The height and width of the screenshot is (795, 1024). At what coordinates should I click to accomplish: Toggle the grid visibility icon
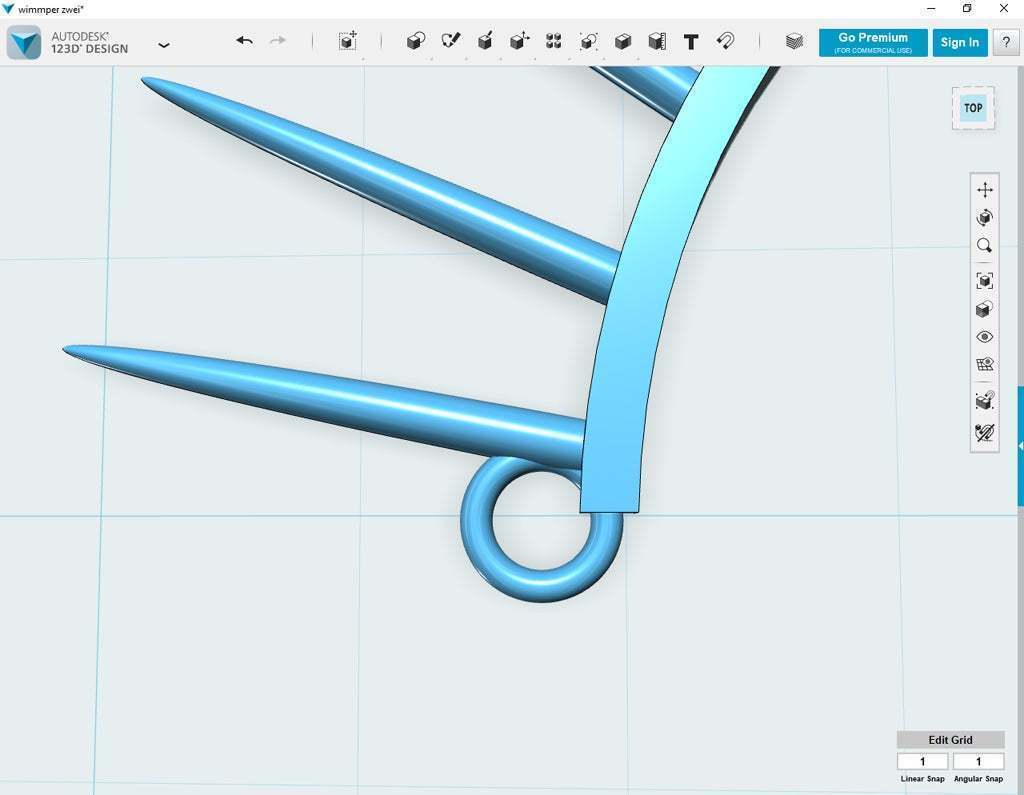coord(985,365)
